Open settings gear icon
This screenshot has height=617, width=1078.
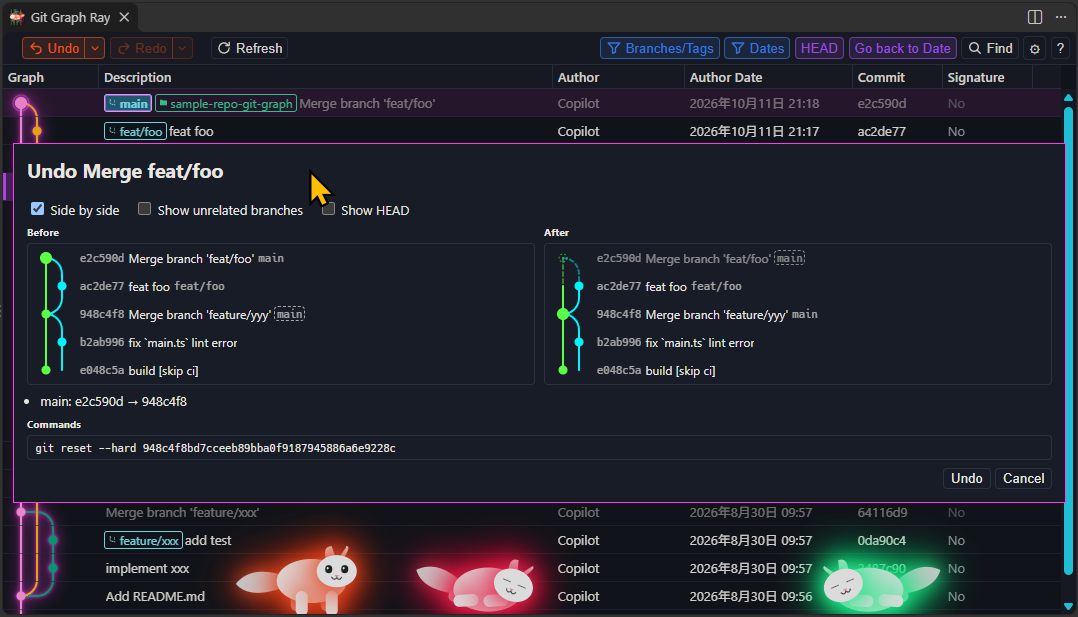click(1035, 49)
